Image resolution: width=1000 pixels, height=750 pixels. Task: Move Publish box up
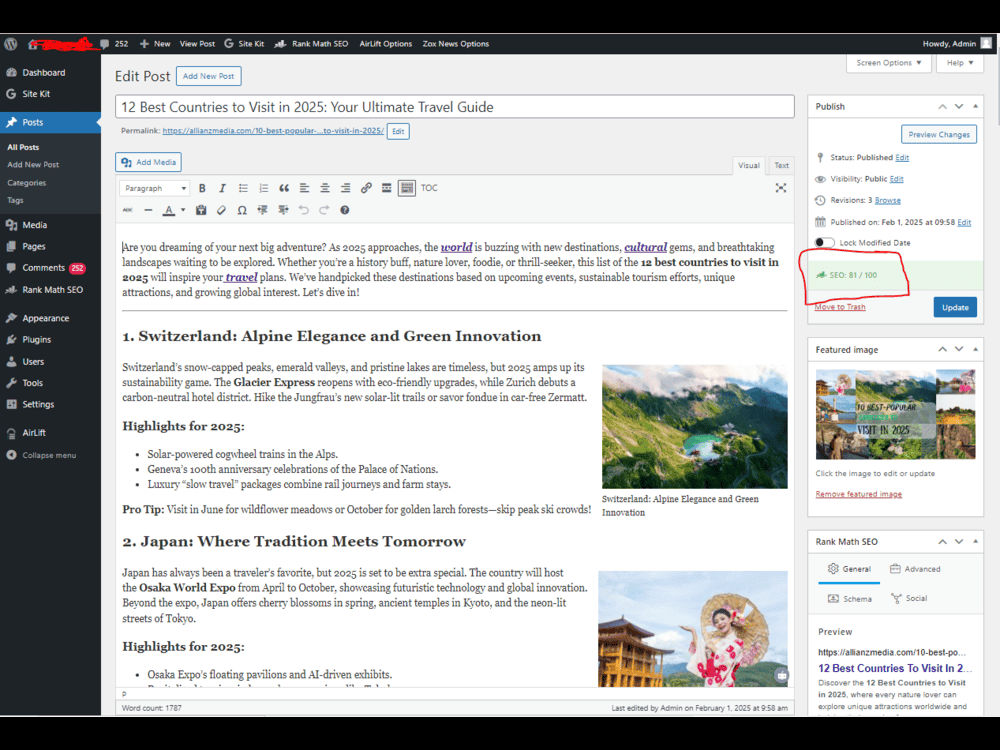click(x=942, y=107)
